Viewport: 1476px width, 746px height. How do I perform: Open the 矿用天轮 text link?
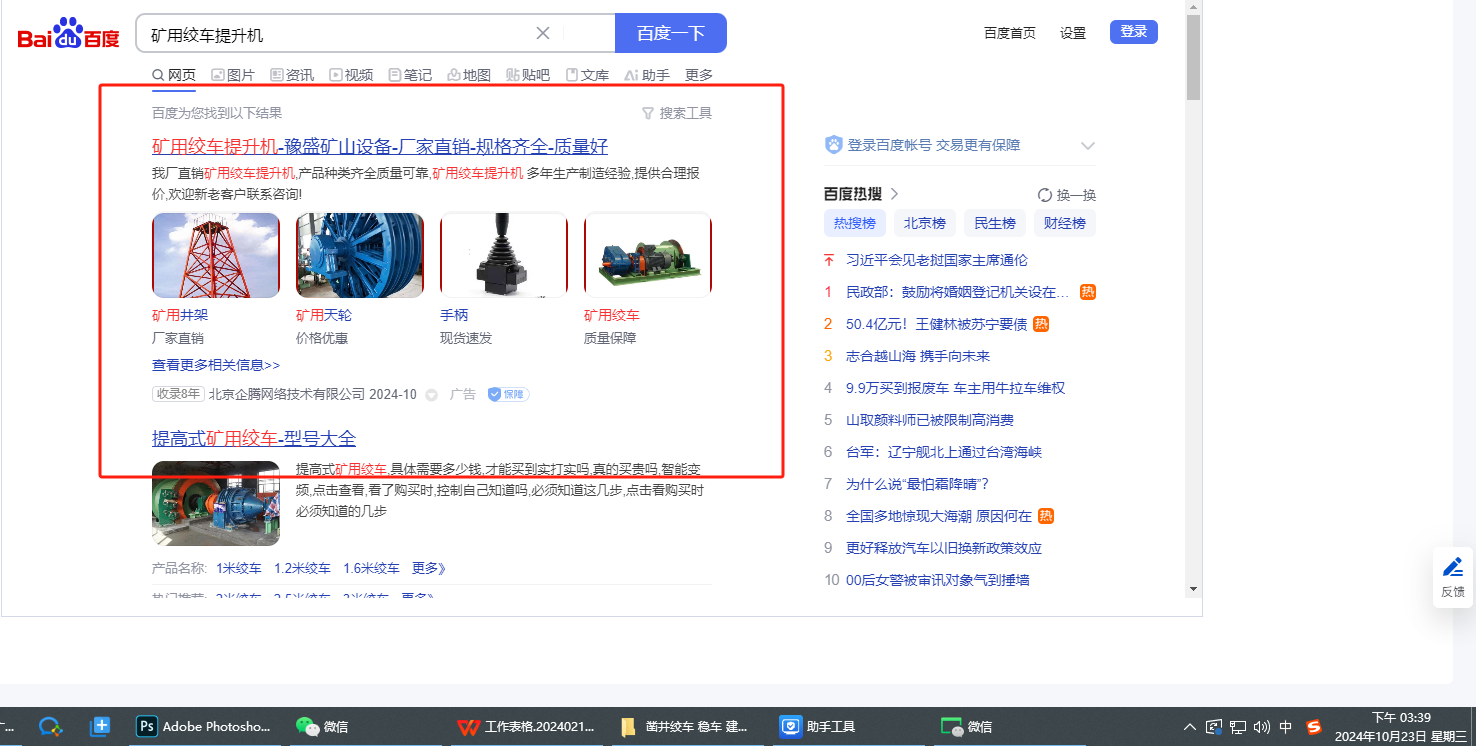(x=324, y=315)
